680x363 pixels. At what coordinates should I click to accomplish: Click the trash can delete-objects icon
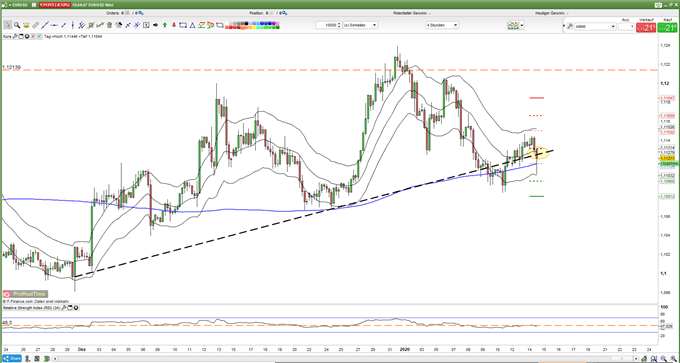tap(109, 25)
